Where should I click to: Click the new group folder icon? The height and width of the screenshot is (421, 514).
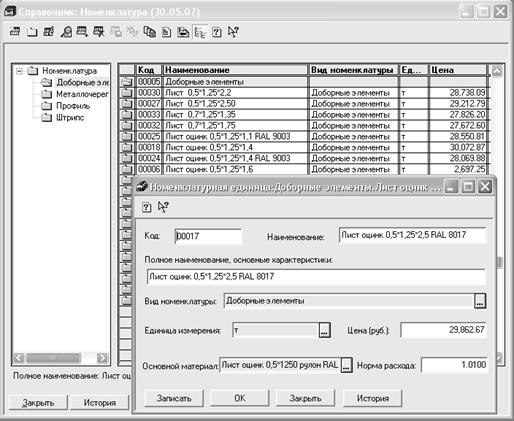pyautogui.click(x=32, y=32)
